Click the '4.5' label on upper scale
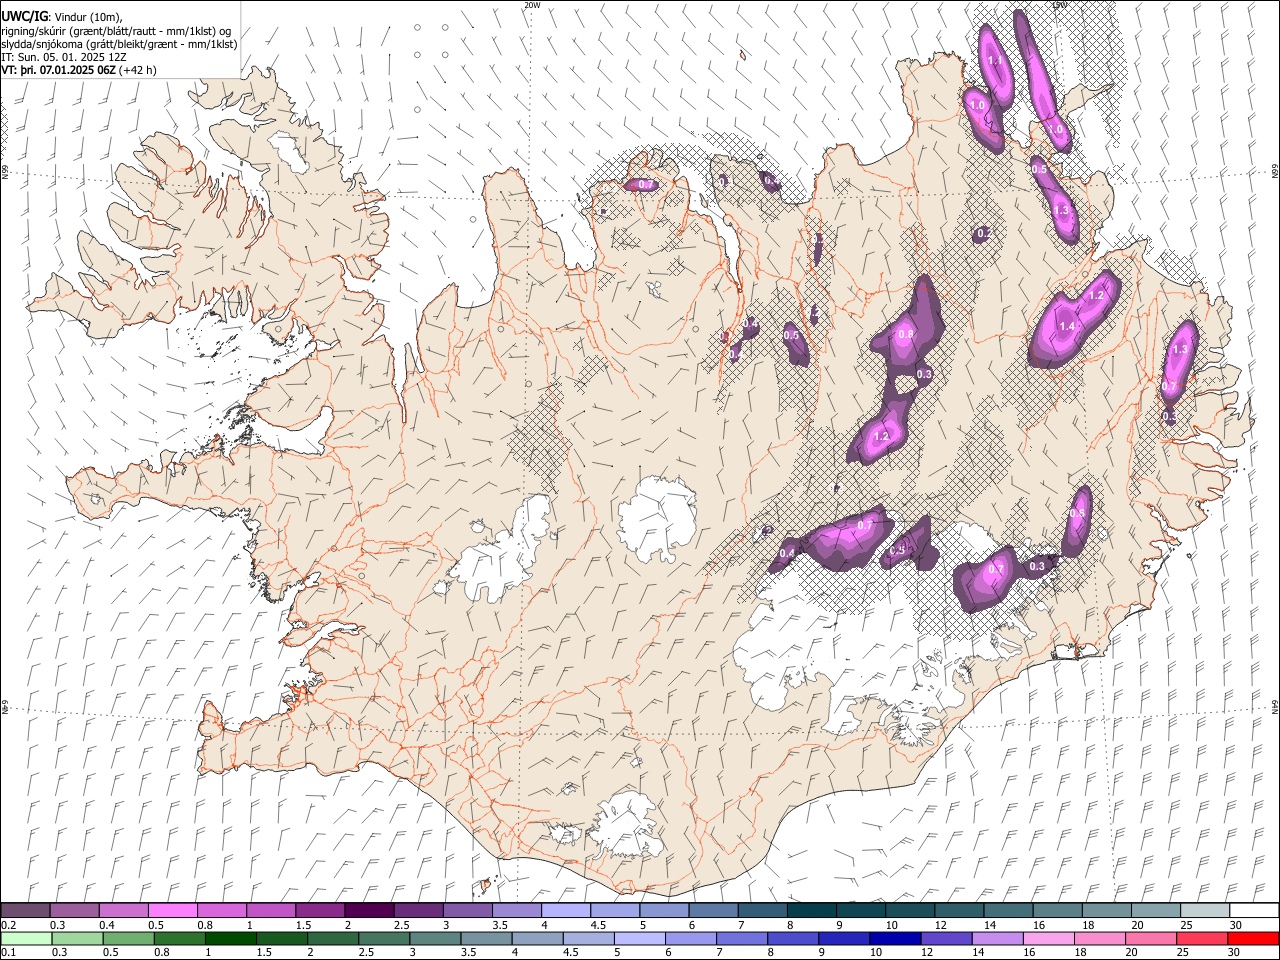Image resolution: width=1280 pixels, height=960 pixels. [x=598, y=925]
